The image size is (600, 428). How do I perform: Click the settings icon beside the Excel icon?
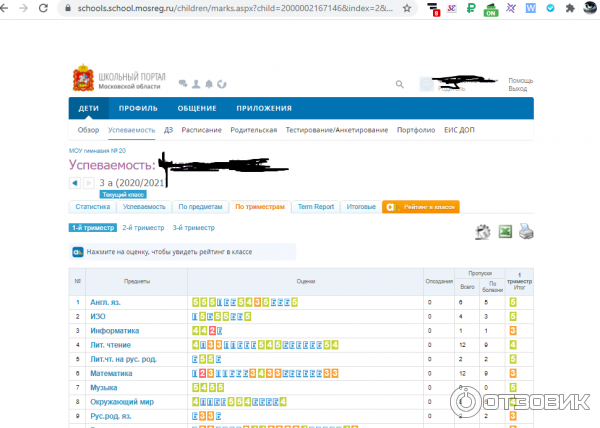(483, 232)
